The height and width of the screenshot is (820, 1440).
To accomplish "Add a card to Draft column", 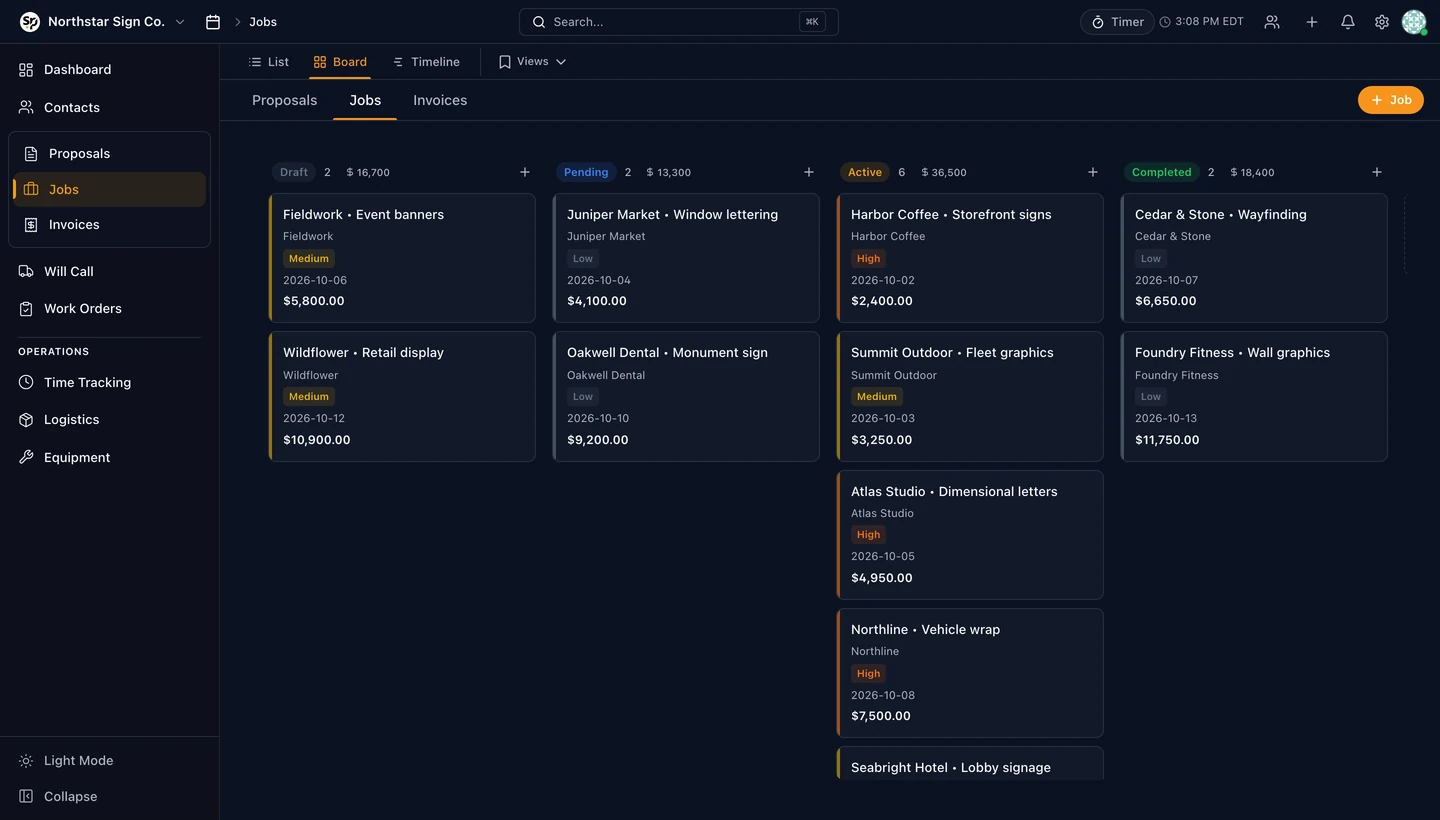I will 525,172.
